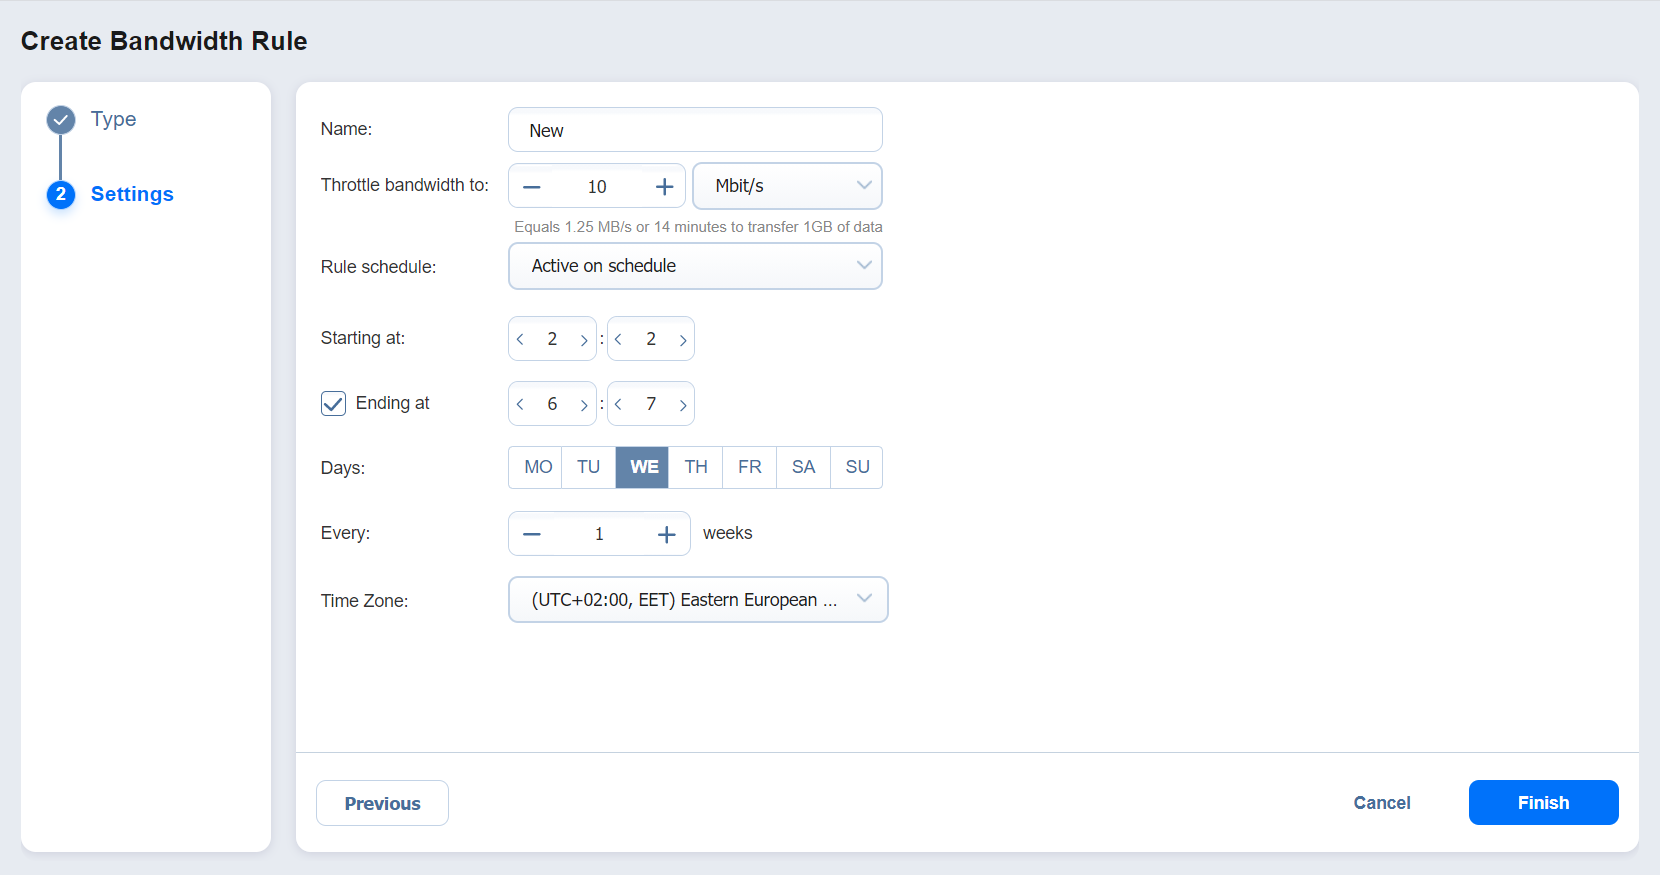Viewport: 1660px width, 875px height.
Task: Go to the Type step
Action: tap(112, 119)
